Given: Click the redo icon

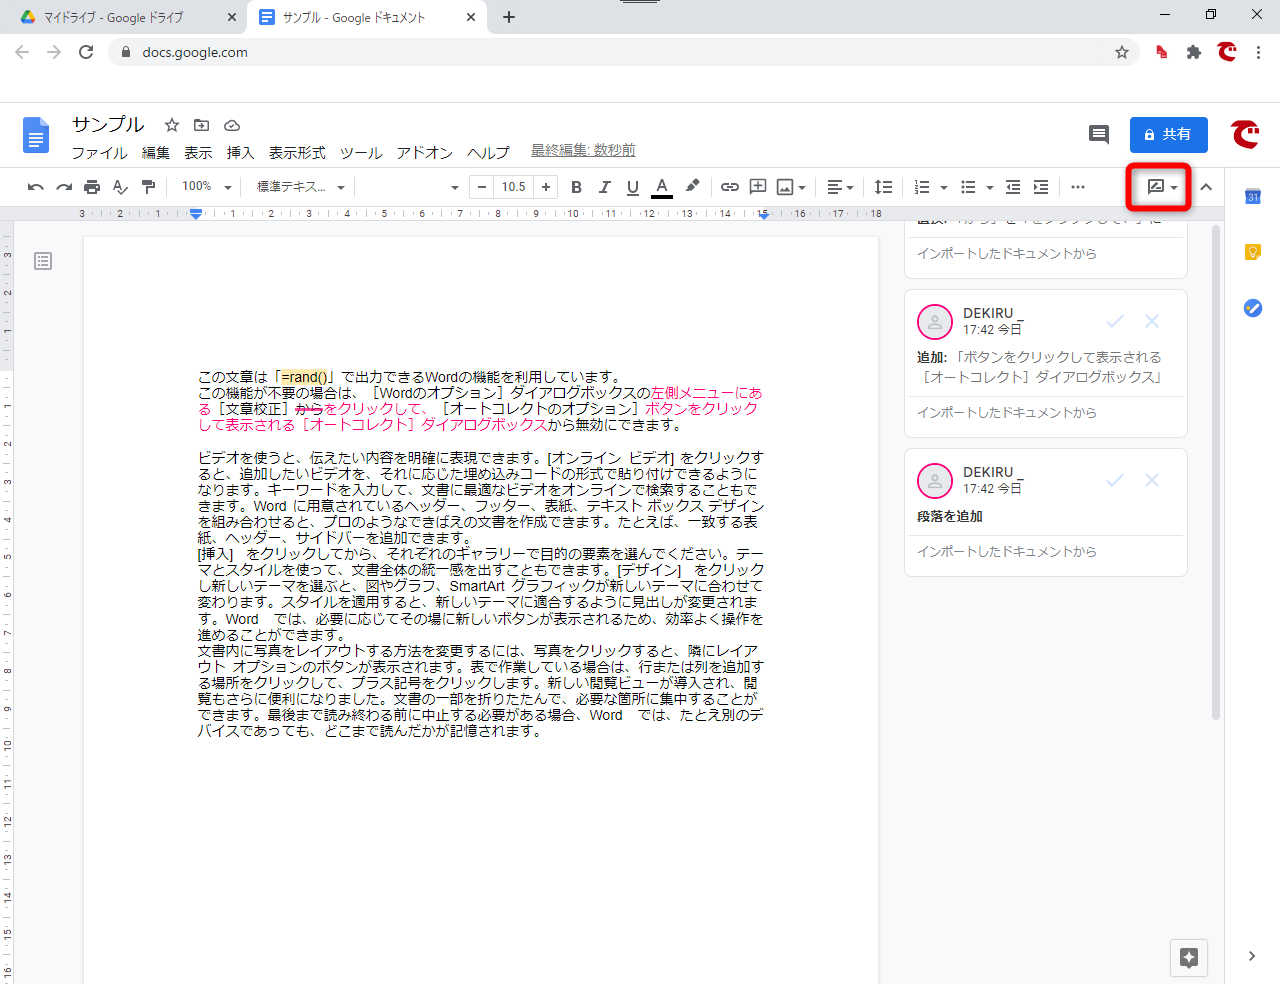Looking at the screenshot, I should point(64,187).
